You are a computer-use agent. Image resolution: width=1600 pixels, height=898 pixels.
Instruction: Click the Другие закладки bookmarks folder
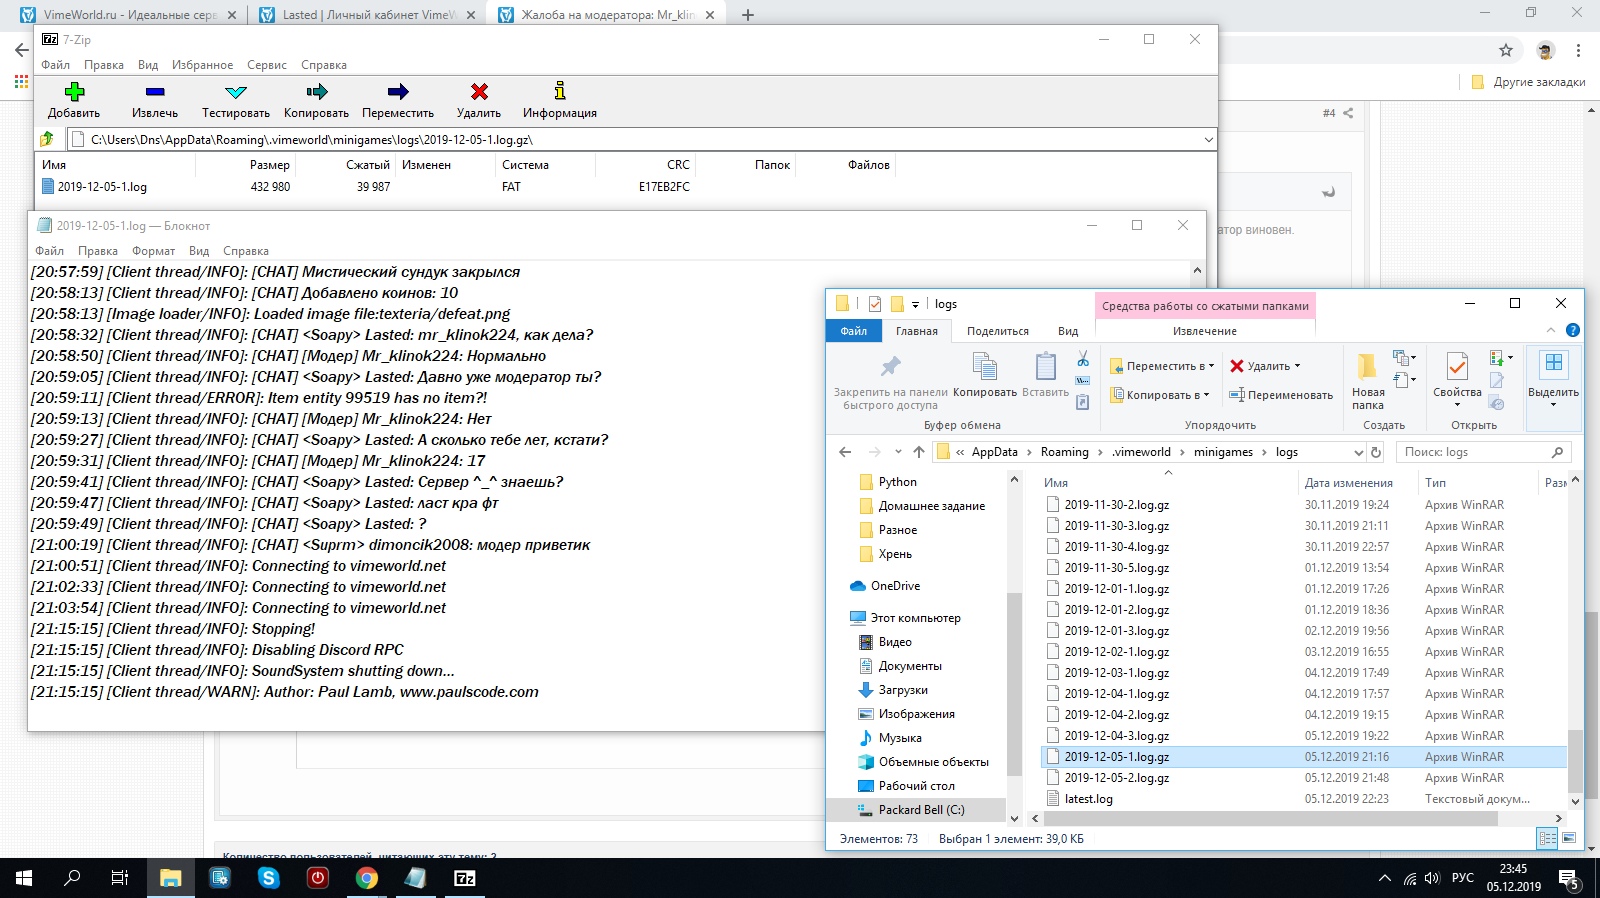(x=1528, y=82)
